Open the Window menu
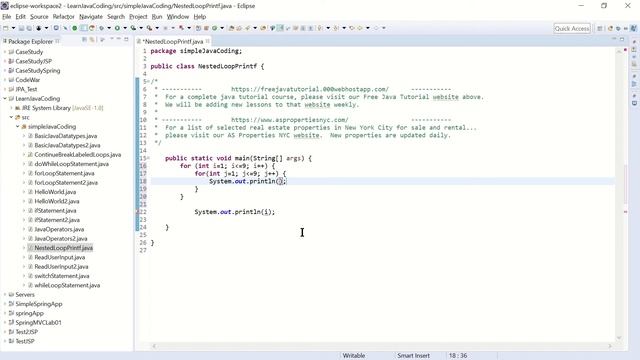This screenshot has width=640, height=360. point(178,17)
